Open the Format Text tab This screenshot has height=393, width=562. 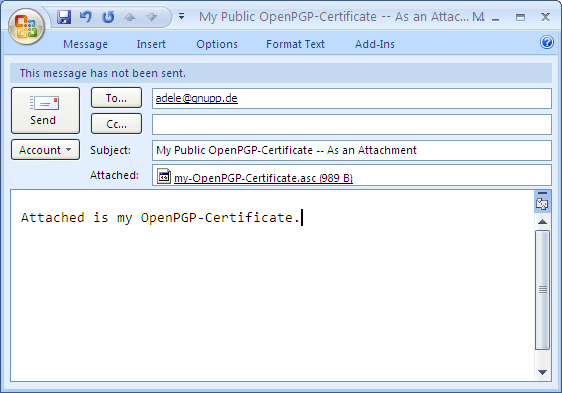point(295,44)
